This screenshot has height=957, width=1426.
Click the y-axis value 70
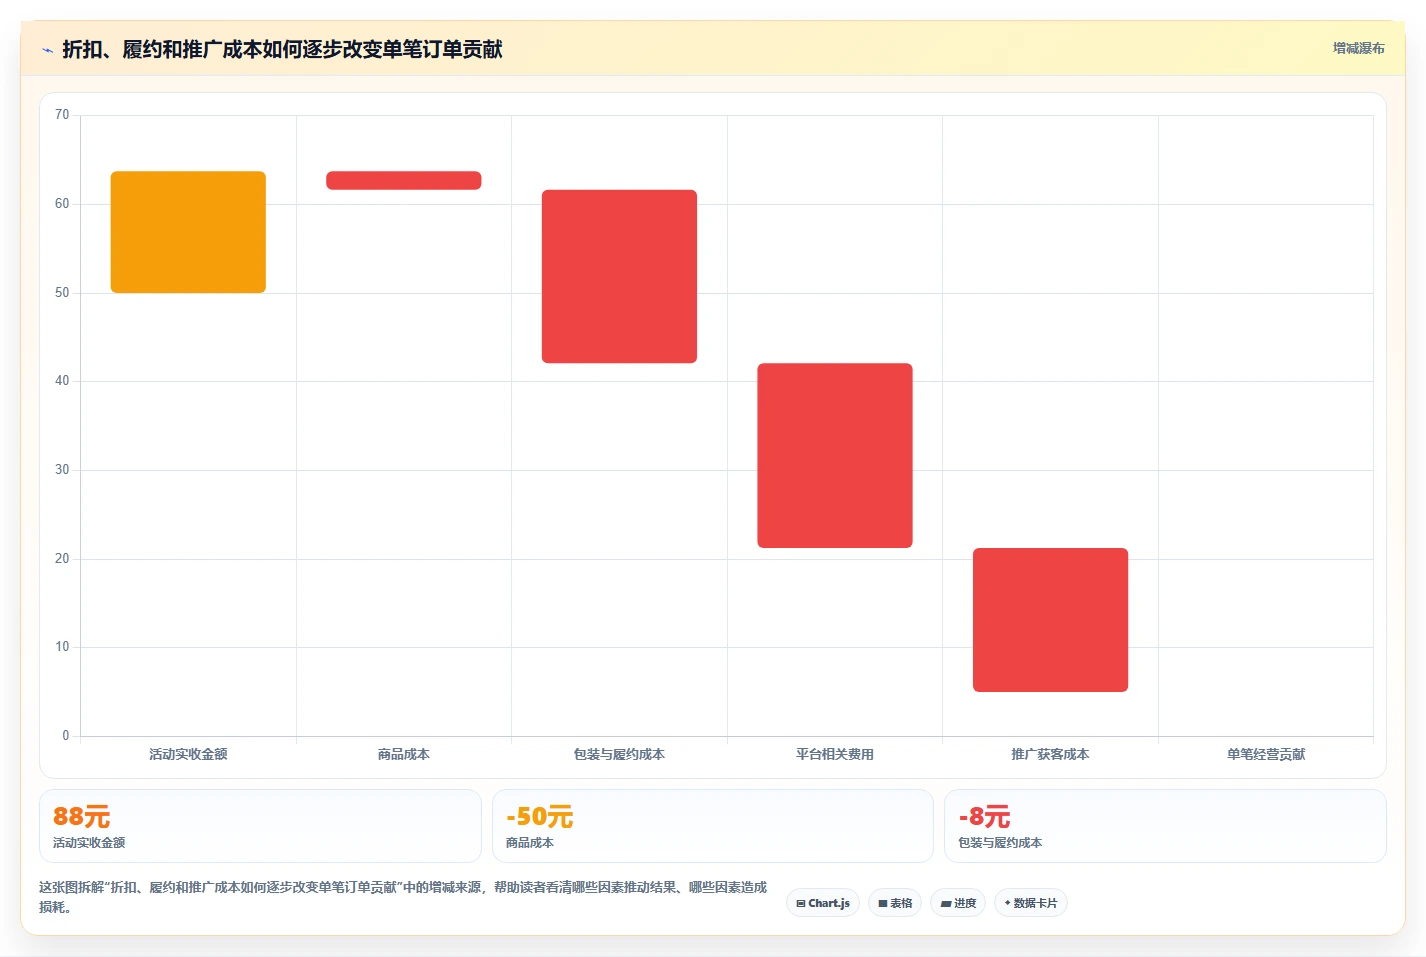pyautogui.click(x=62, y=115)
